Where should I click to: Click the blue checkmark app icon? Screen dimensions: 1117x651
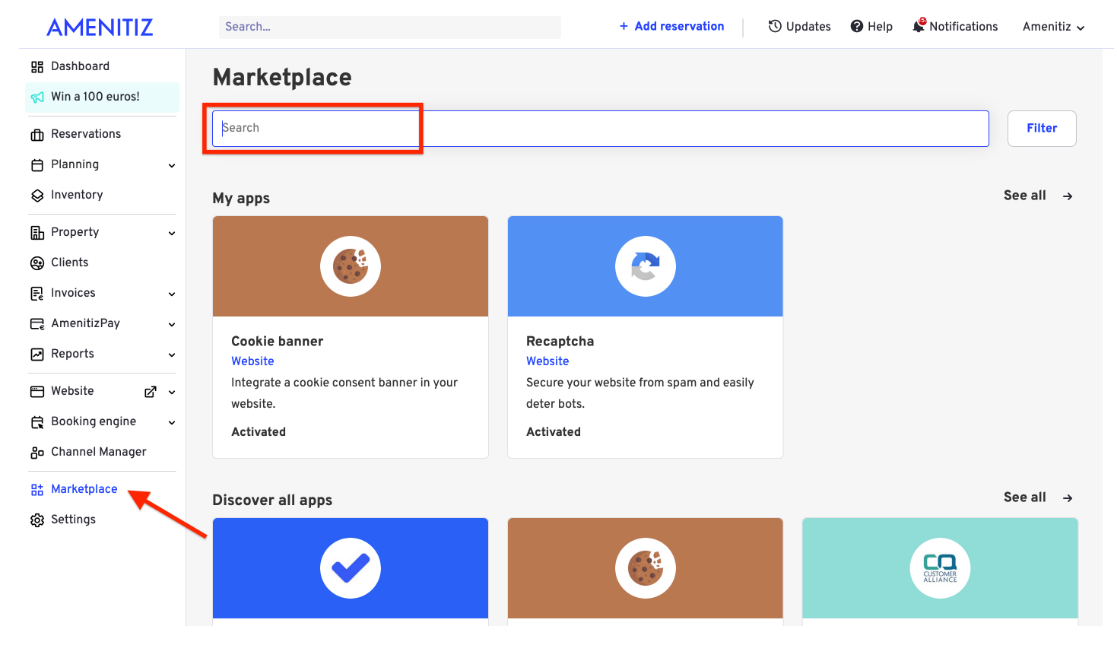(350, 568)
